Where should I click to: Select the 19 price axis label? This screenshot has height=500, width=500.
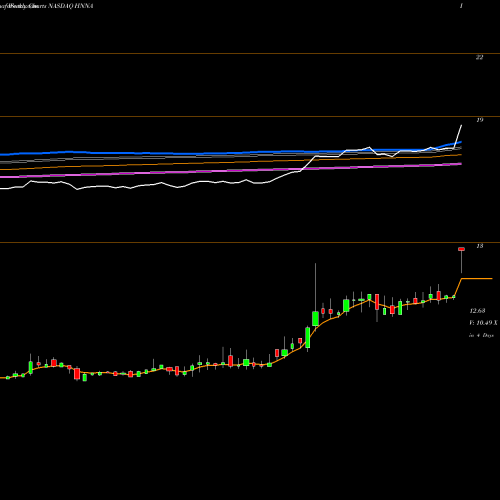479,120
